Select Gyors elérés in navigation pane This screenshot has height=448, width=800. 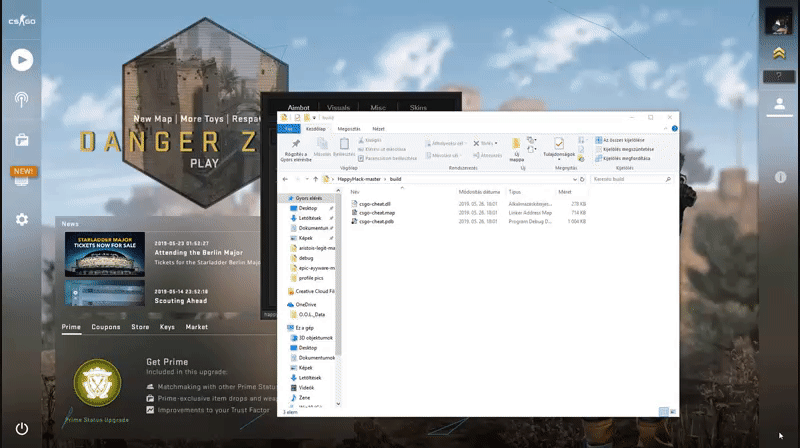tap(308, 198)
